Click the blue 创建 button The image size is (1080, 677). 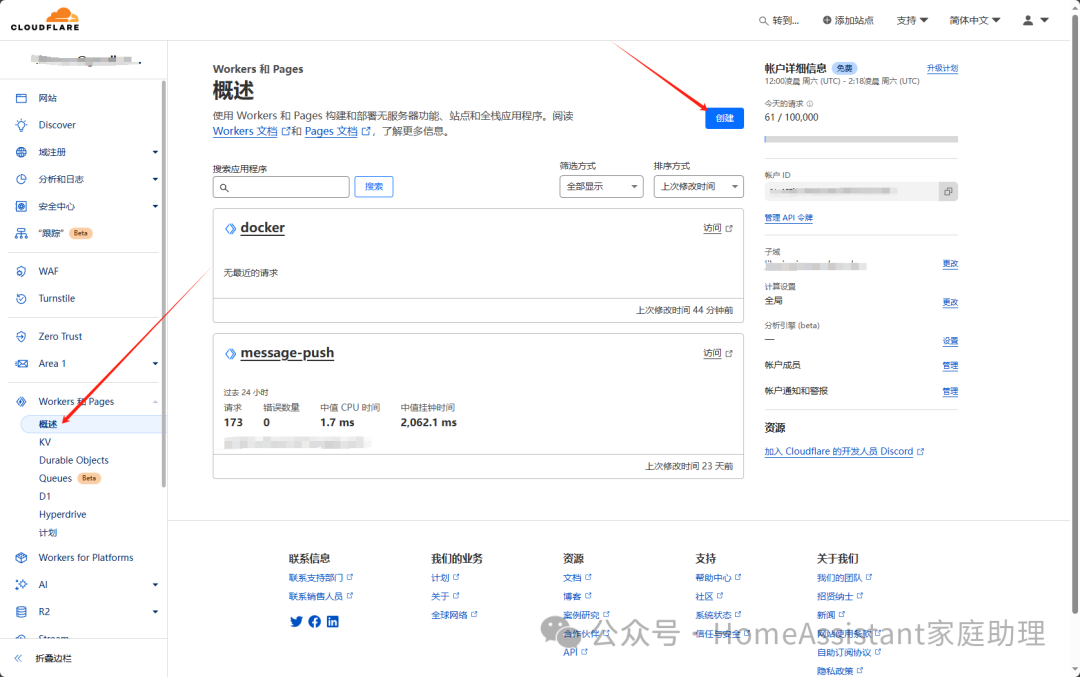[x=724, y=118]
